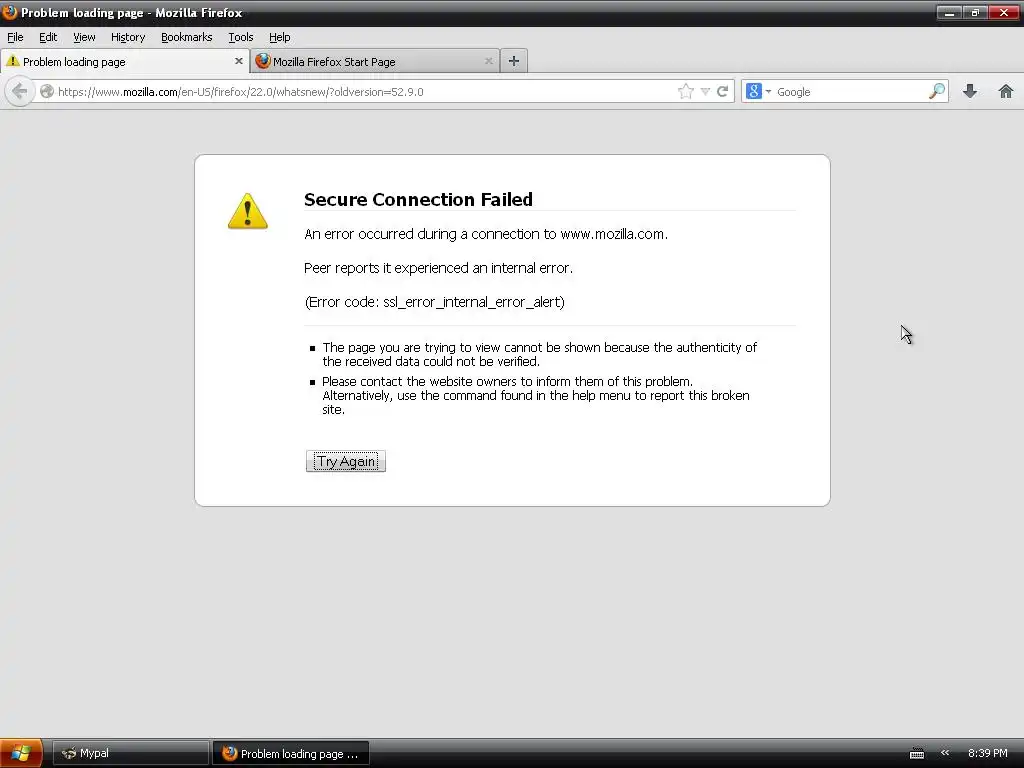Click the 'Peer reports it experienced' text
1024x768 pixels.
click(x=387, y=268)
